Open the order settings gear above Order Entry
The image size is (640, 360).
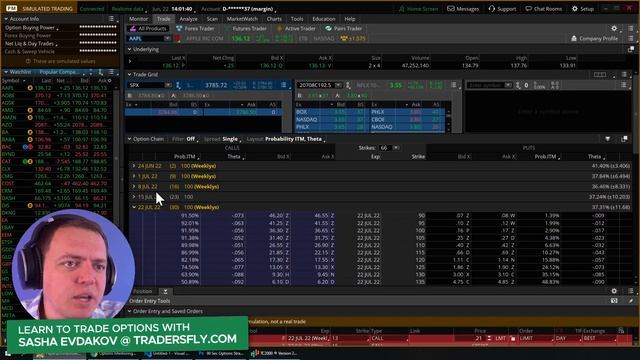[x=614, y=291]
